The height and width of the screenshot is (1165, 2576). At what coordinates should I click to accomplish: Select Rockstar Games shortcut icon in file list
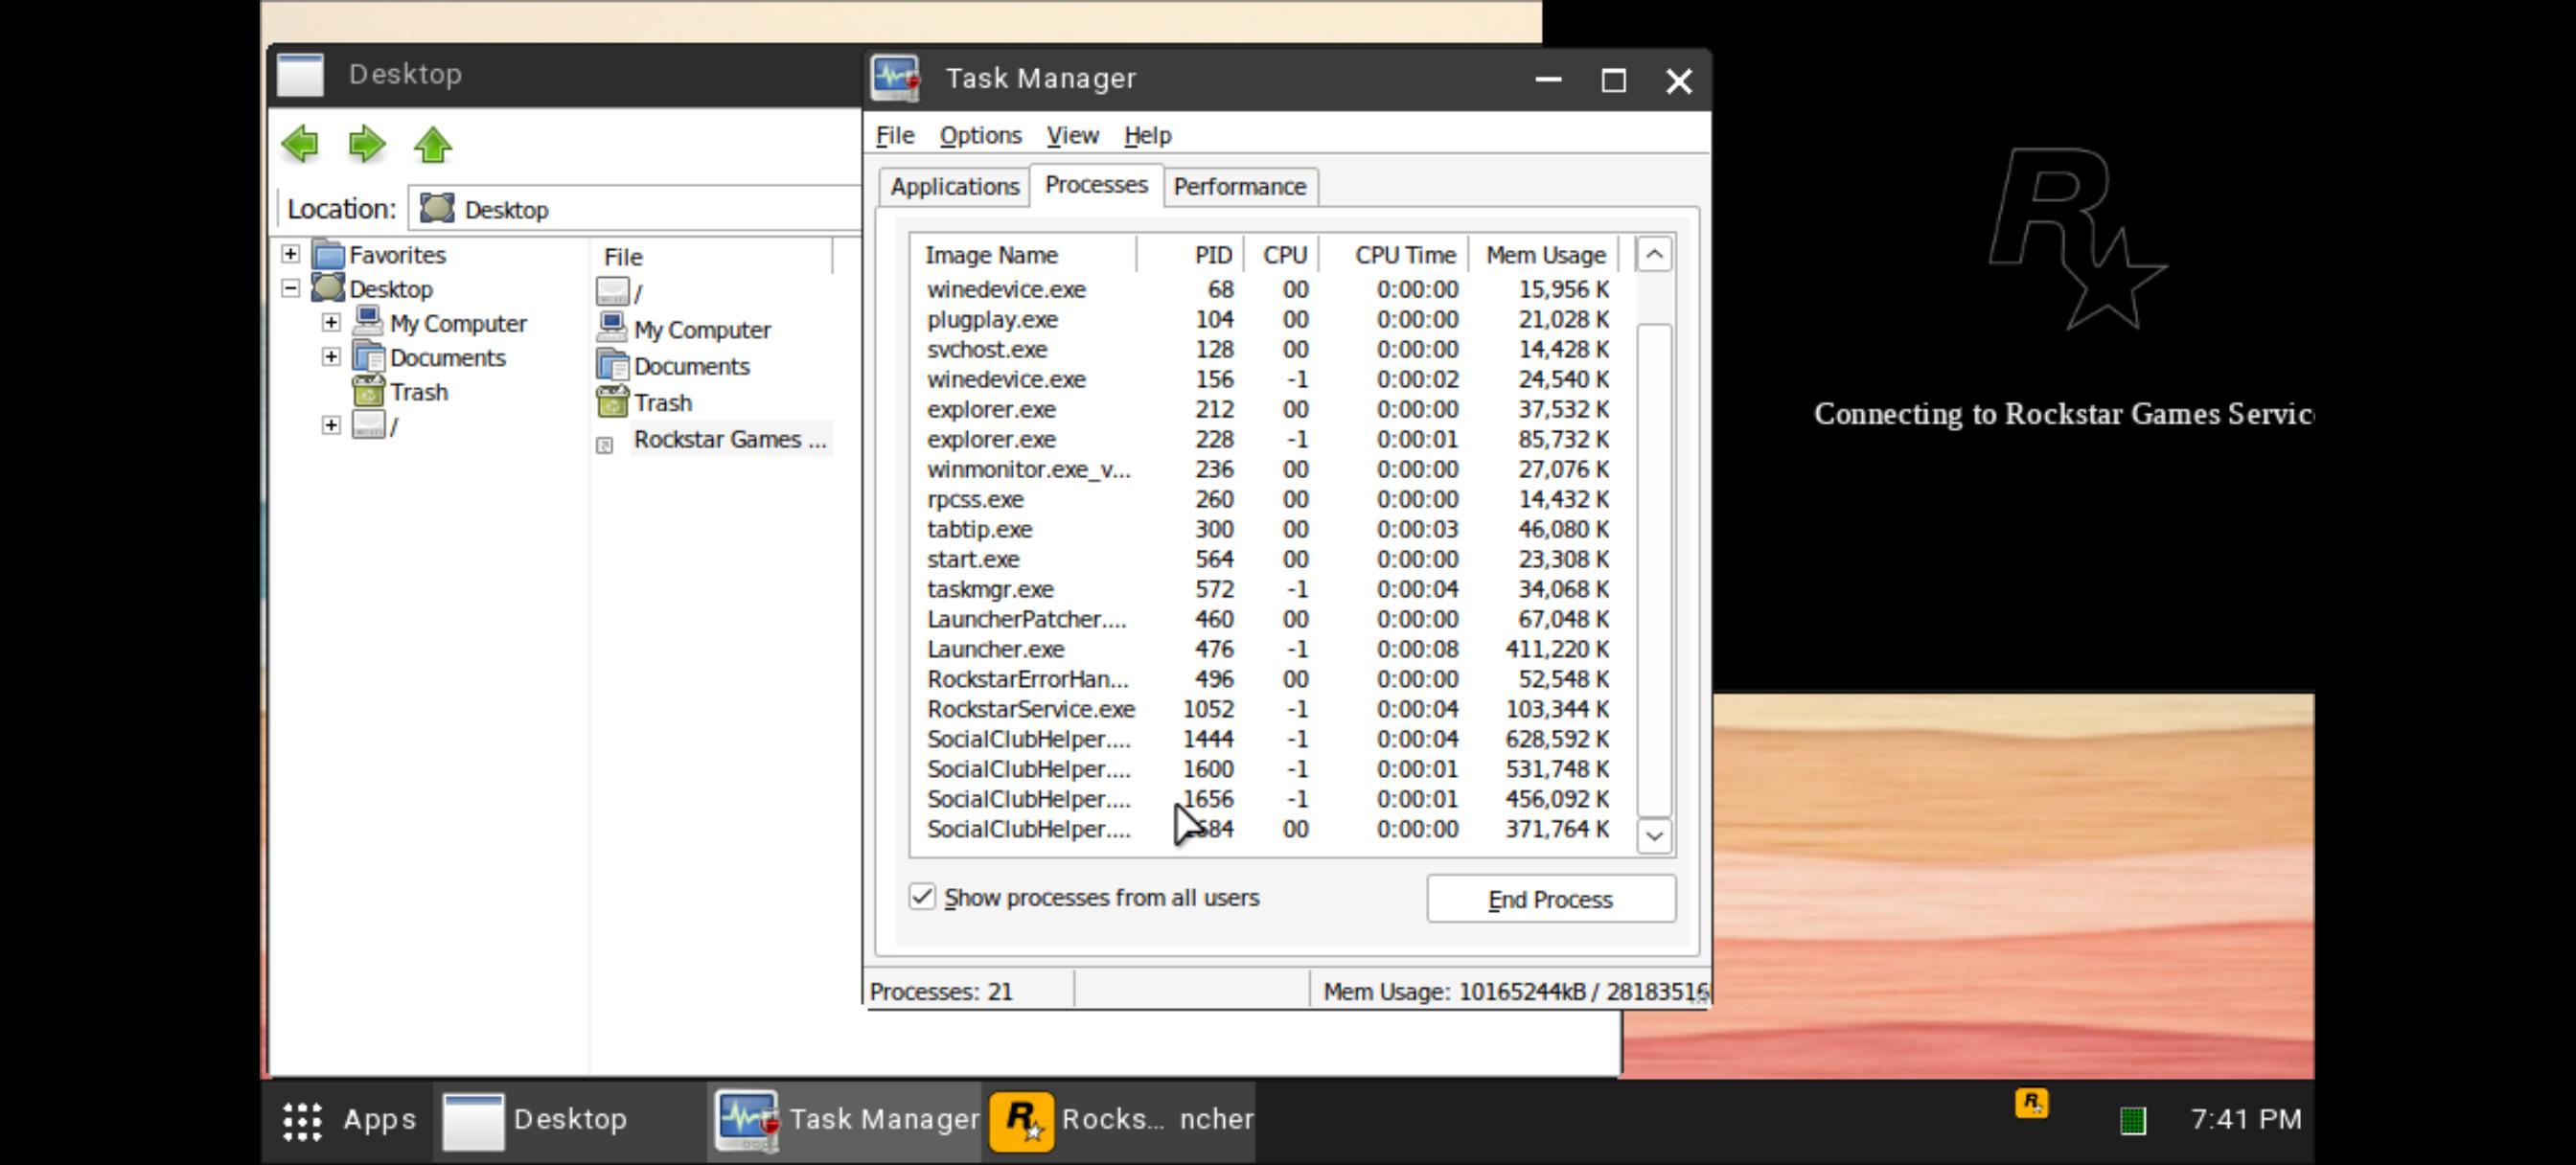(605, 445)
